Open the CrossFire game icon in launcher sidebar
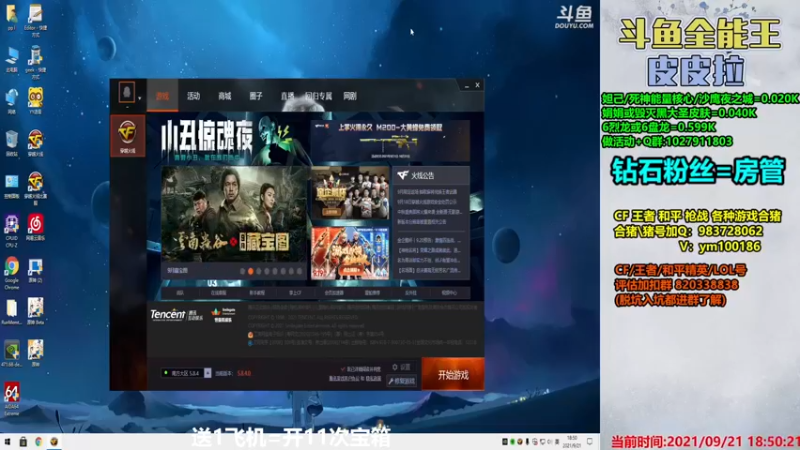 pyautogui.click(x=128, y=136)
